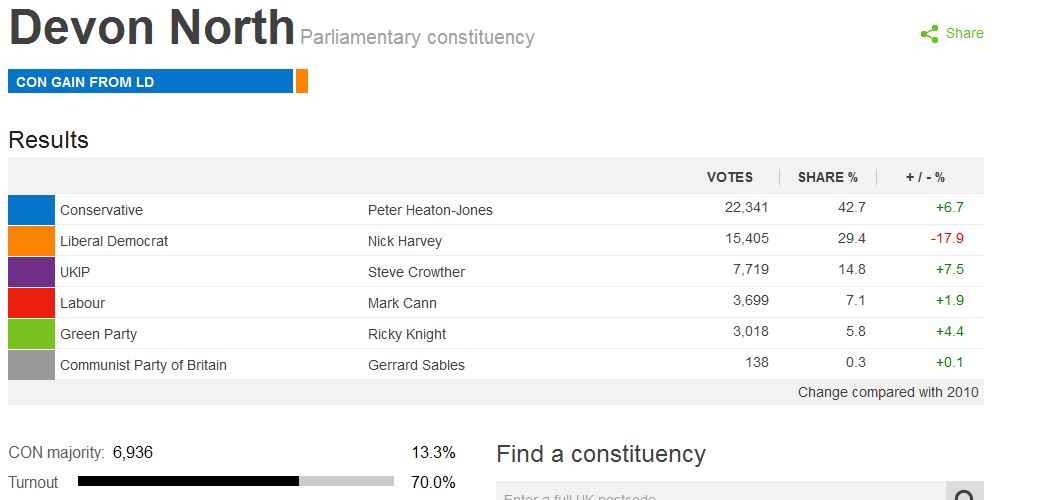Click the Share link text
The width and height of the screenshot is (1040, 500).
coord(965,33)
